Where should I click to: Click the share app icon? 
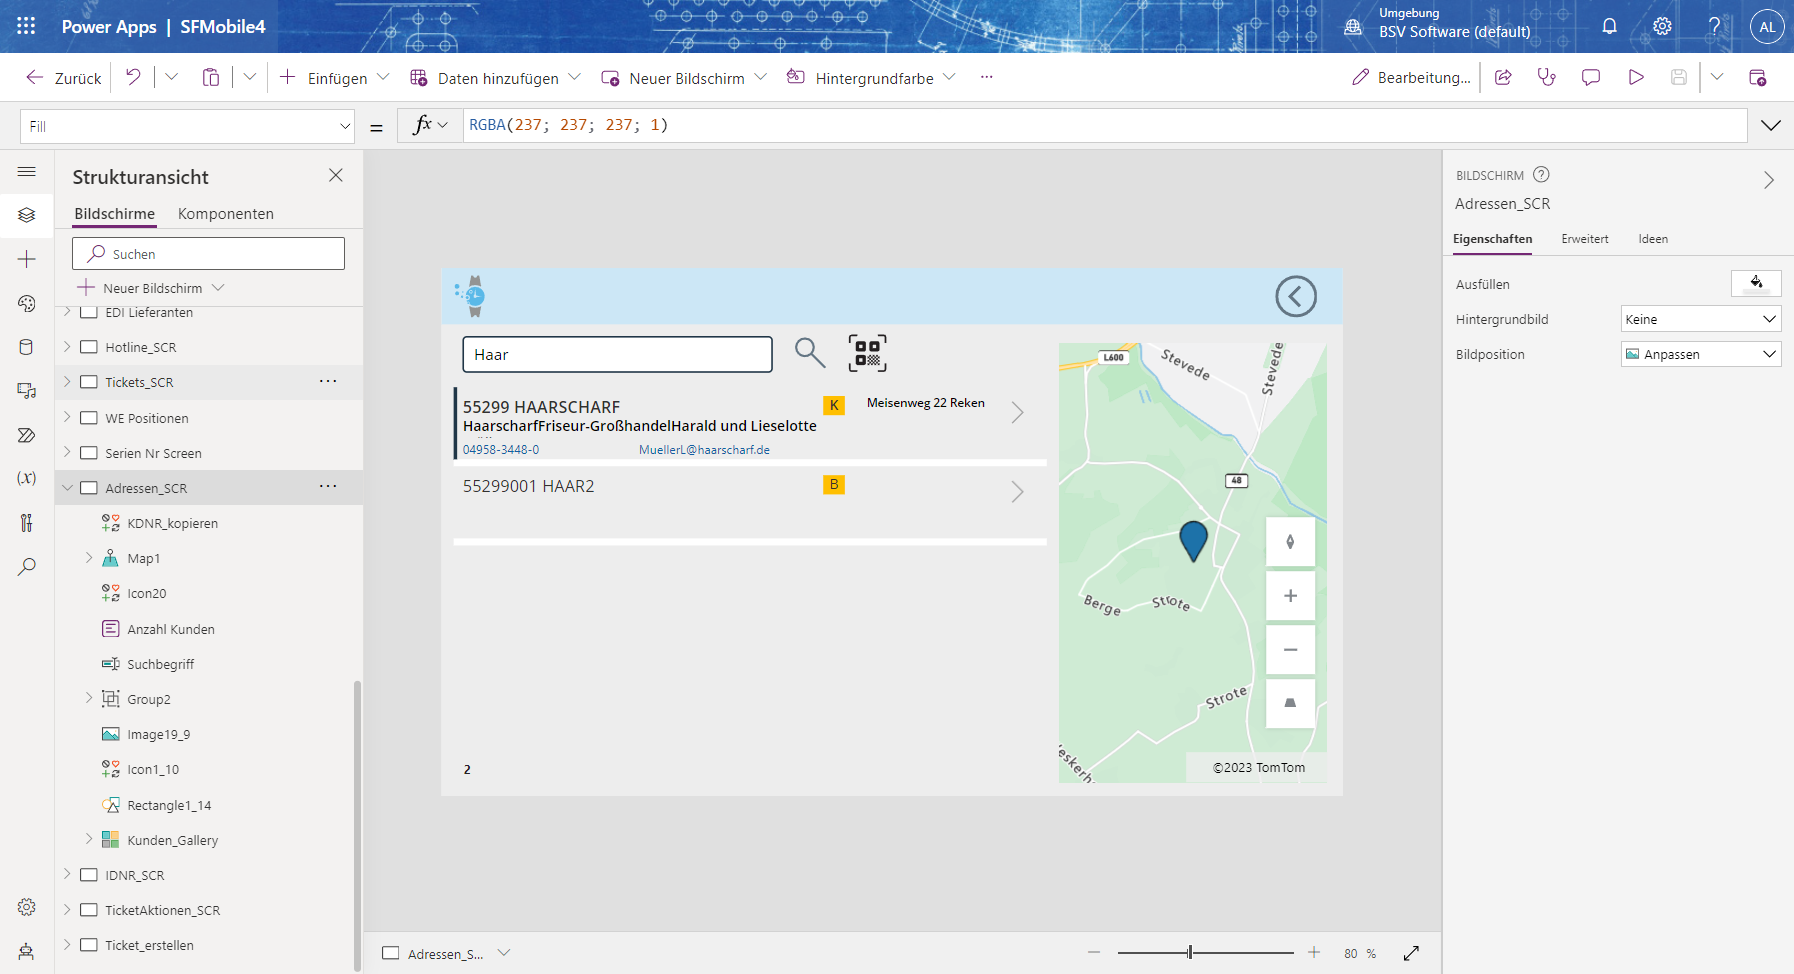(x=1503, y=77)
